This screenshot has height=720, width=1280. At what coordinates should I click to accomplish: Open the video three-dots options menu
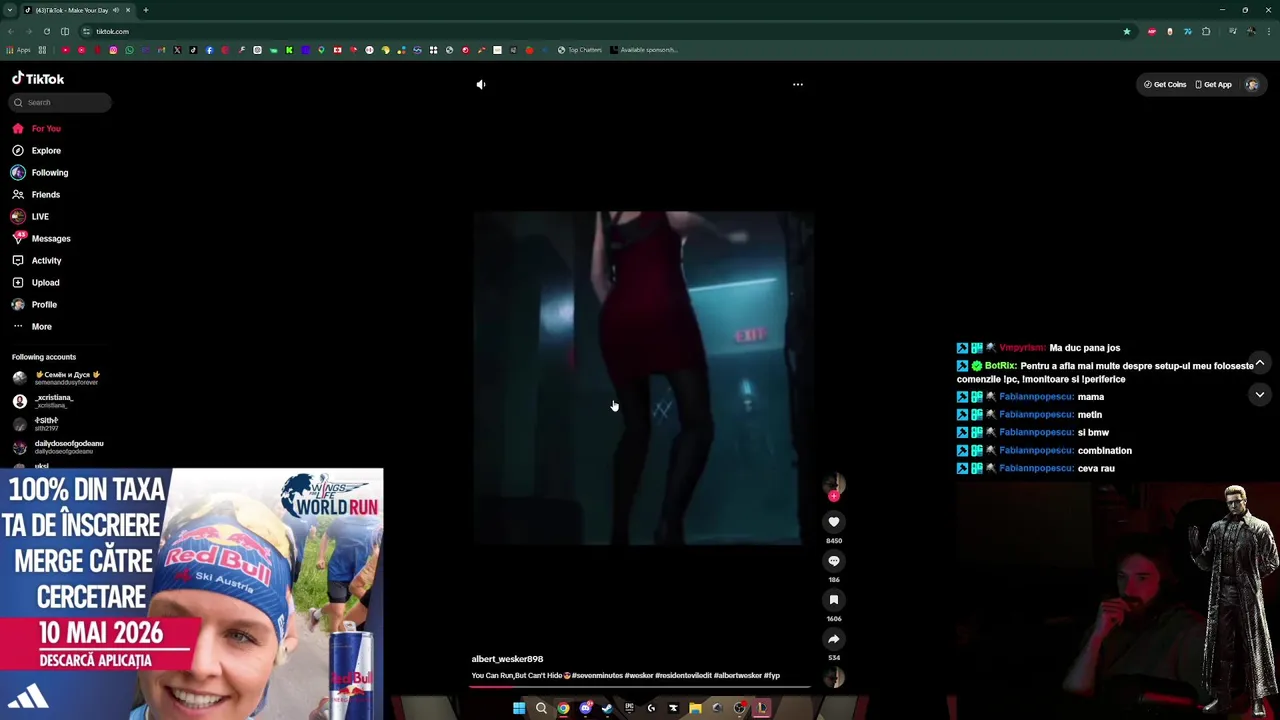[798, 85]
